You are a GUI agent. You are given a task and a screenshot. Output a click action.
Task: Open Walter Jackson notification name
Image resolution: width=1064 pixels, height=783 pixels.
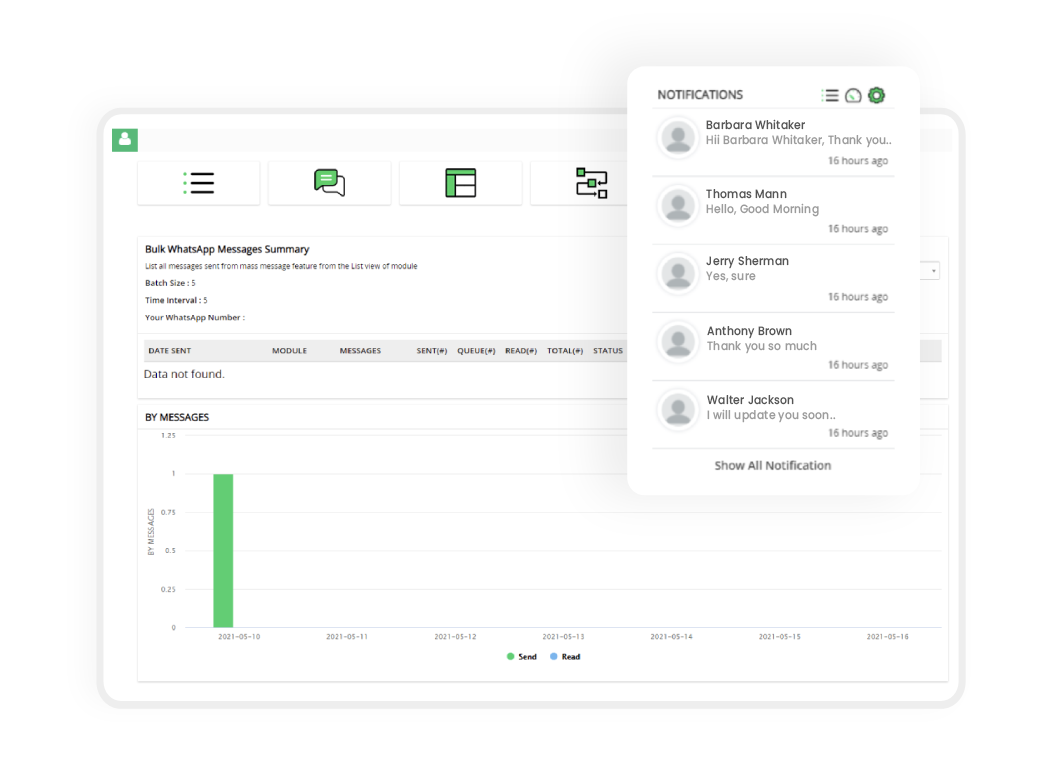750,400
